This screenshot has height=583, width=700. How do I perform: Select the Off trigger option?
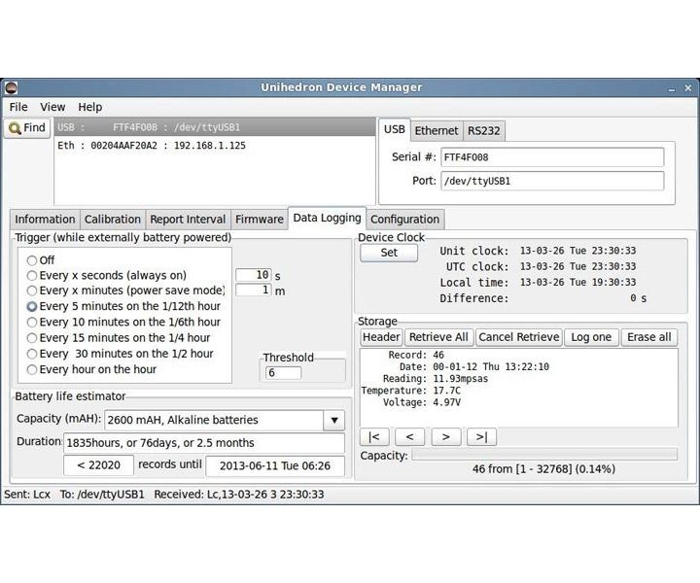click(x=33, y=260)
